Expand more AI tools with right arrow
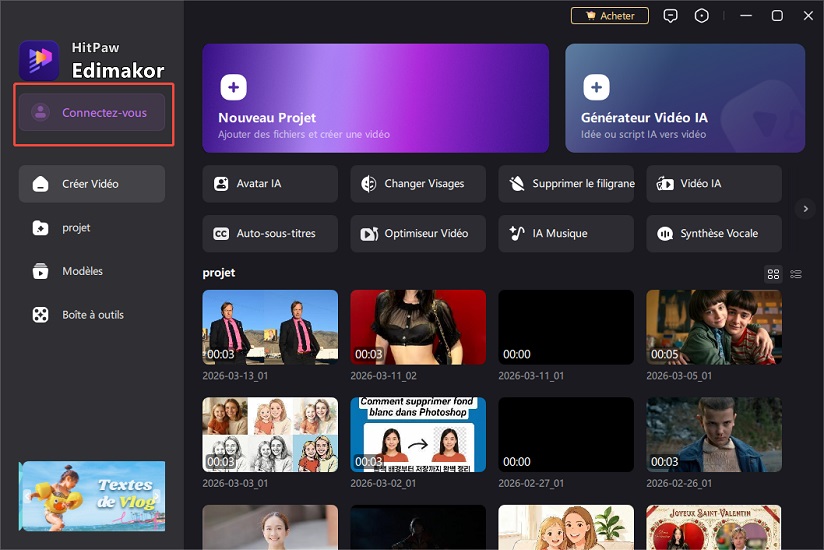The height and width of the screenshot is (550, 824). pos(805,208)
